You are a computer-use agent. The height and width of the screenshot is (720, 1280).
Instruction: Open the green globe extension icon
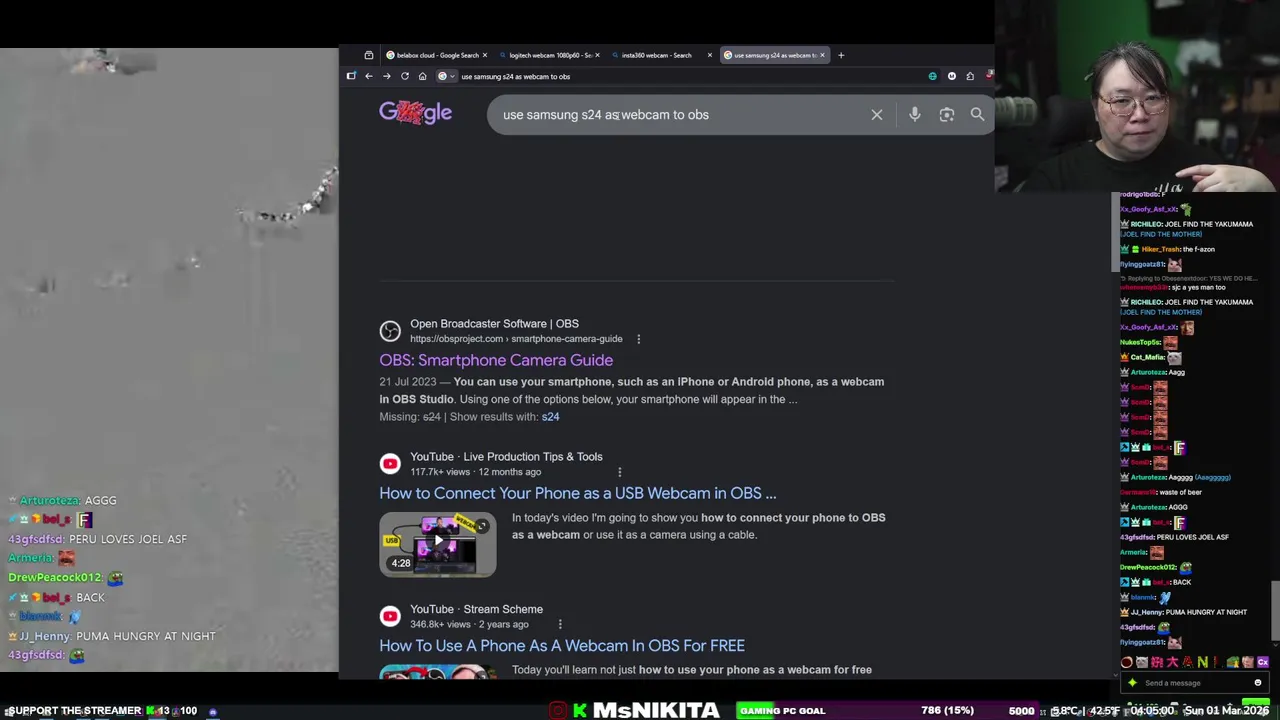(x=933, y=76)
